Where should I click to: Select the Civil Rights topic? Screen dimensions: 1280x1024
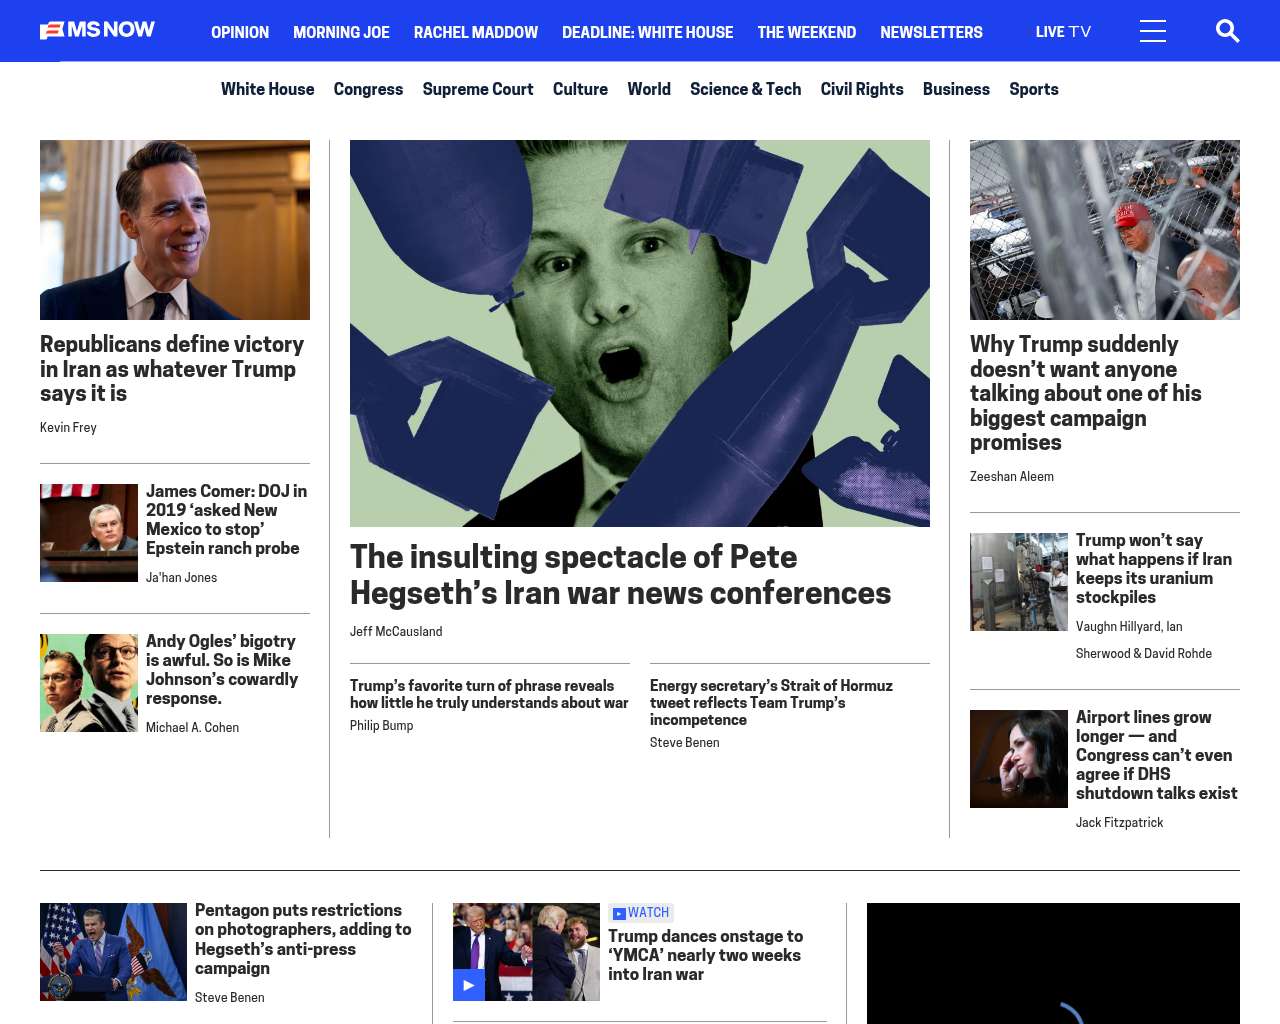[861, 89]
